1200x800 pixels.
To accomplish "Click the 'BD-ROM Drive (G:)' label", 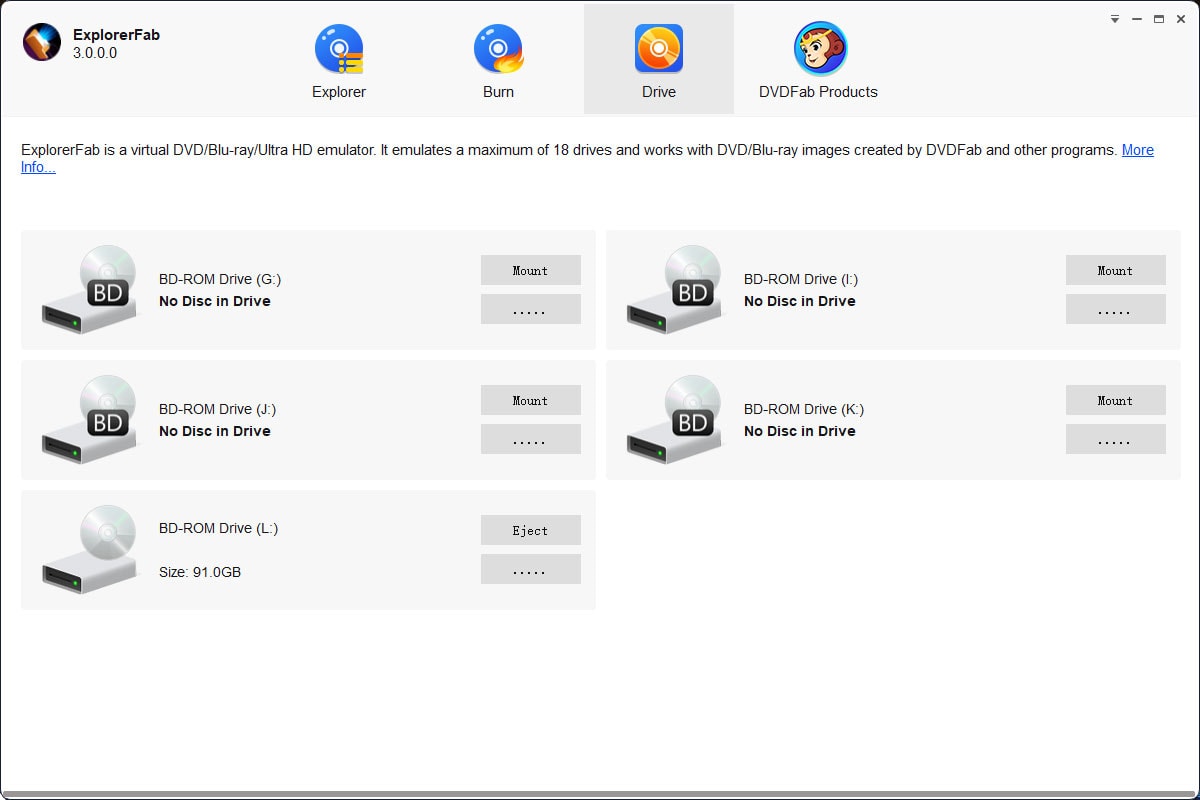I will pyautogui.click(x=220, y=279).
